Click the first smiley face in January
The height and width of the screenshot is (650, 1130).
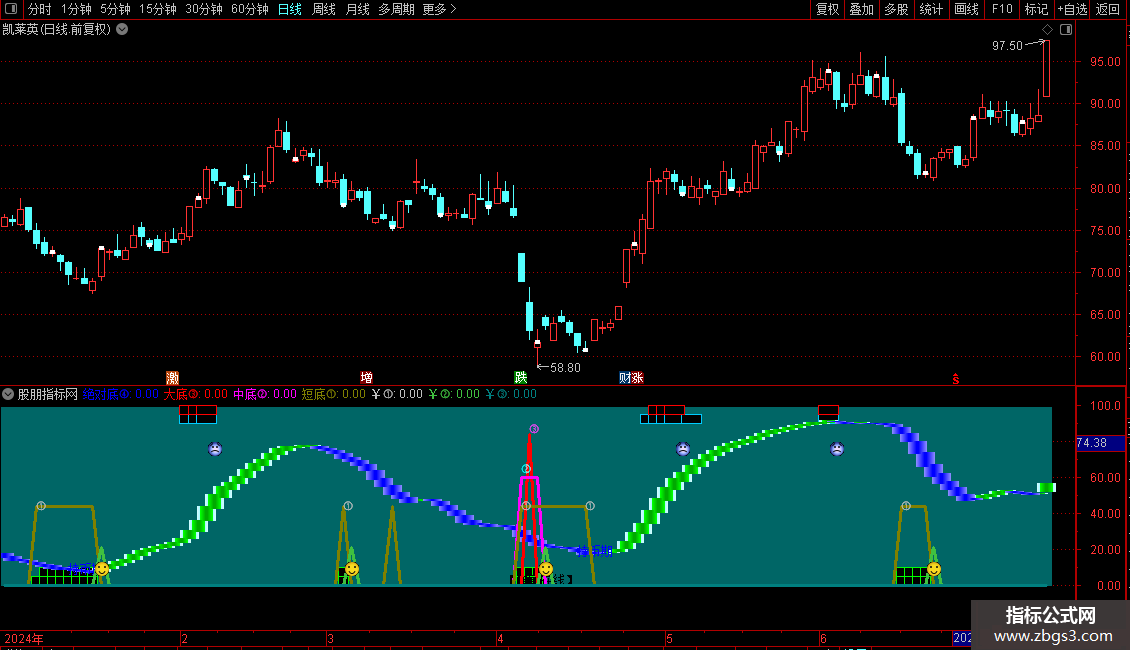(x=102, y=569)
